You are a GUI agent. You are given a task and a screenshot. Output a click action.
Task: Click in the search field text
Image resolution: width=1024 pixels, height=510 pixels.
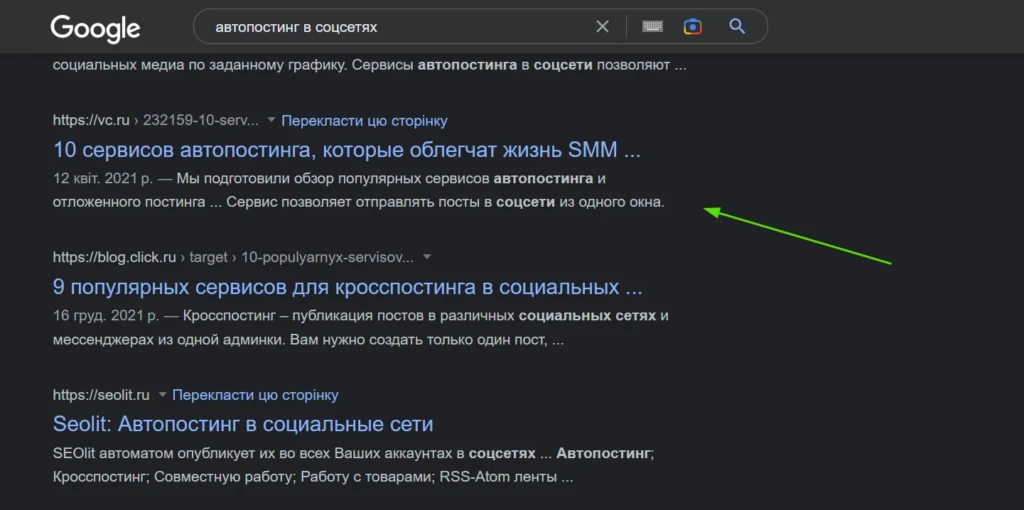coord(296,27)
